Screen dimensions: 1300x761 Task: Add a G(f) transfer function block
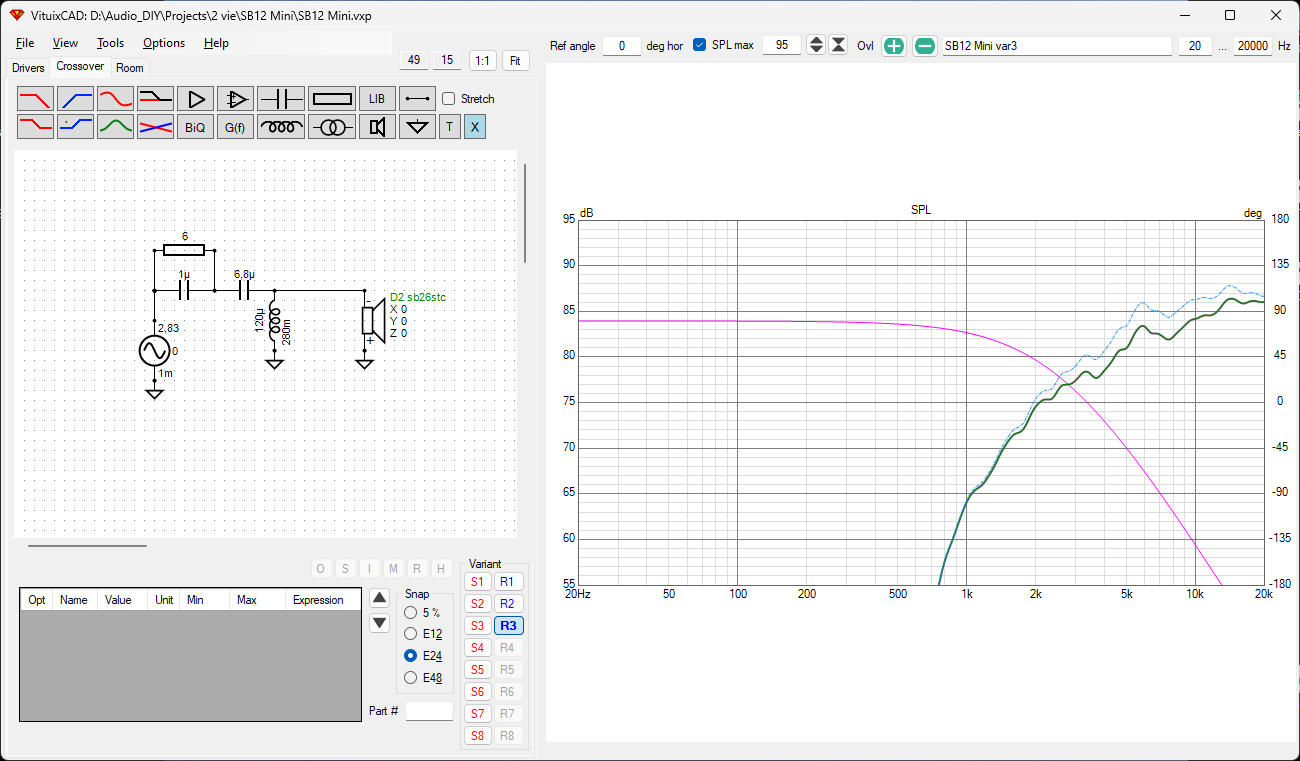(x=236, y=127)
